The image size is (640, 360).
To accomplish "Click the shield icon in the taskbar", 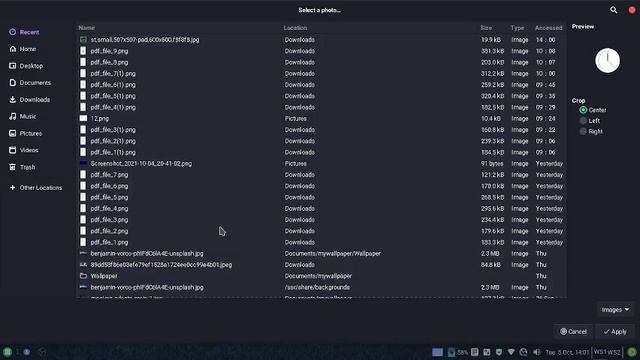I will 499,352.
